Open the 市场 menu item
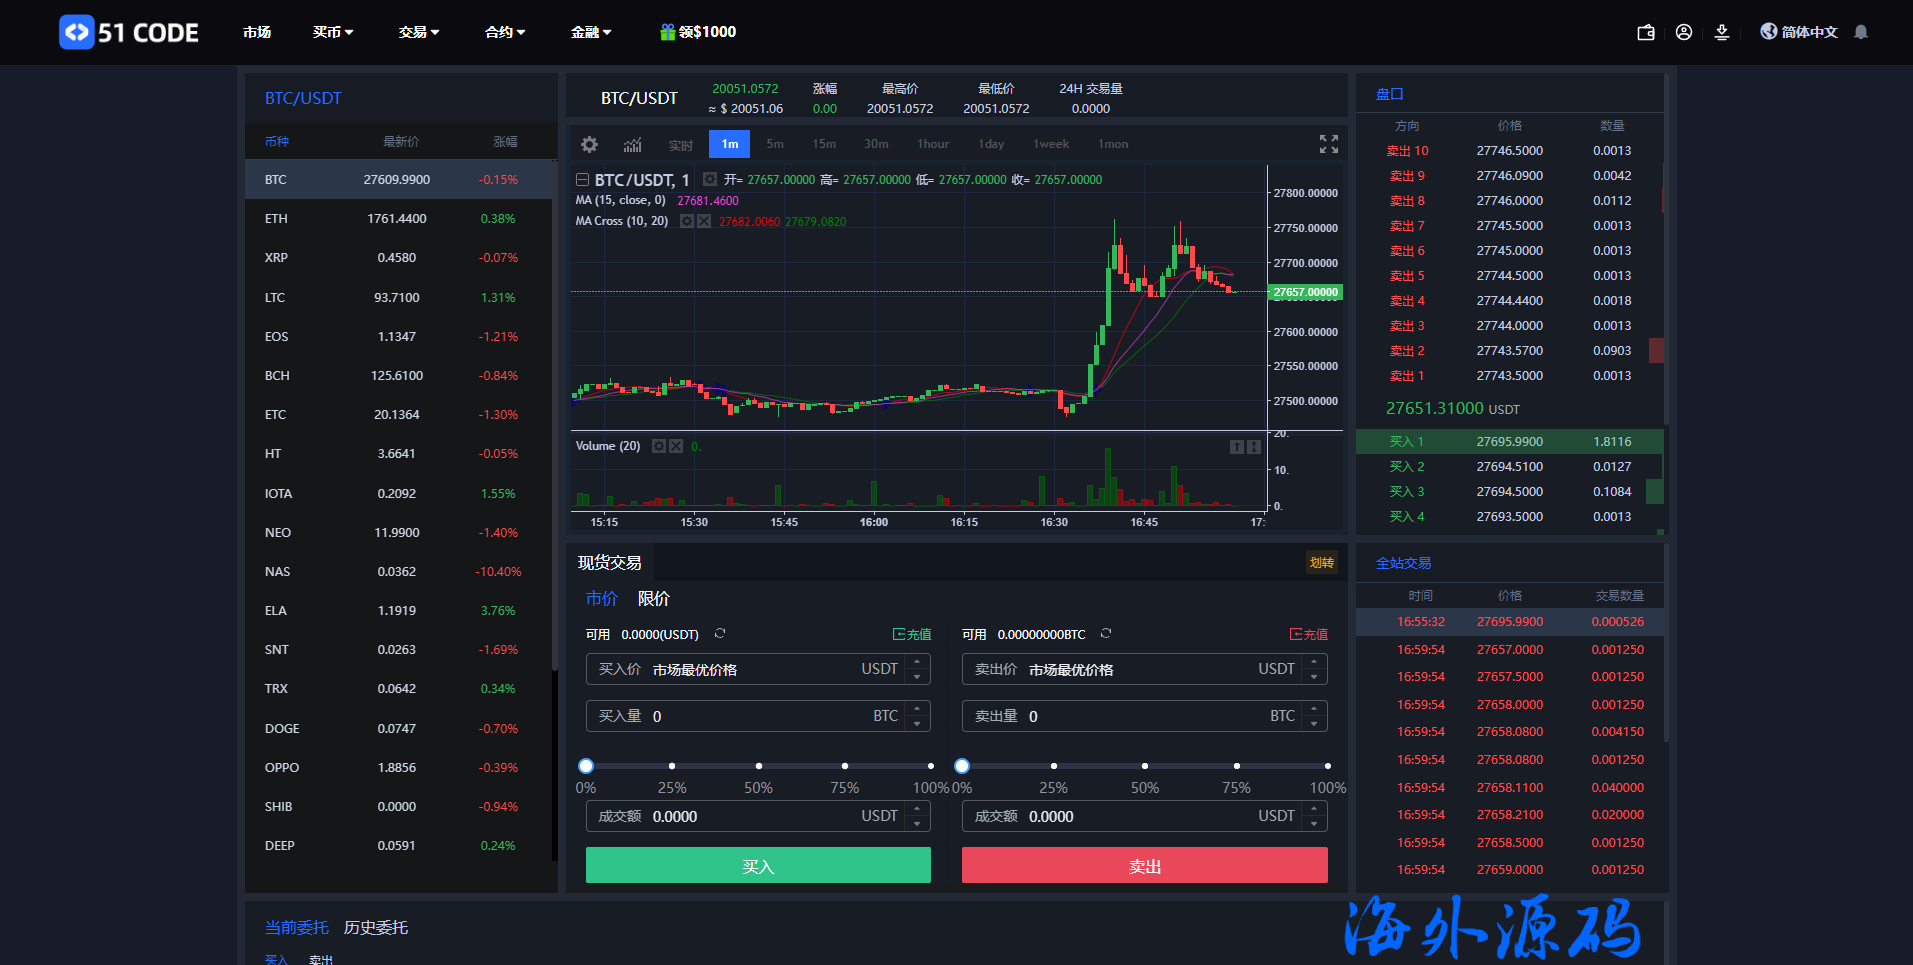The image size is (1913, 965). coord(257,32)
